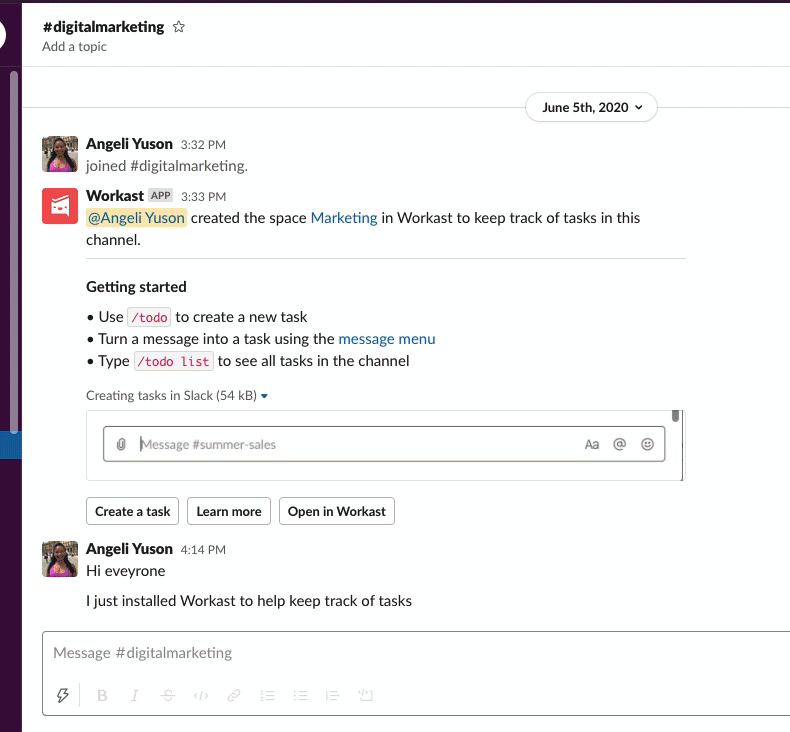Click the 4:14 PM timestamp
Screen dimensions: 790x732
[x=203, y=550]
